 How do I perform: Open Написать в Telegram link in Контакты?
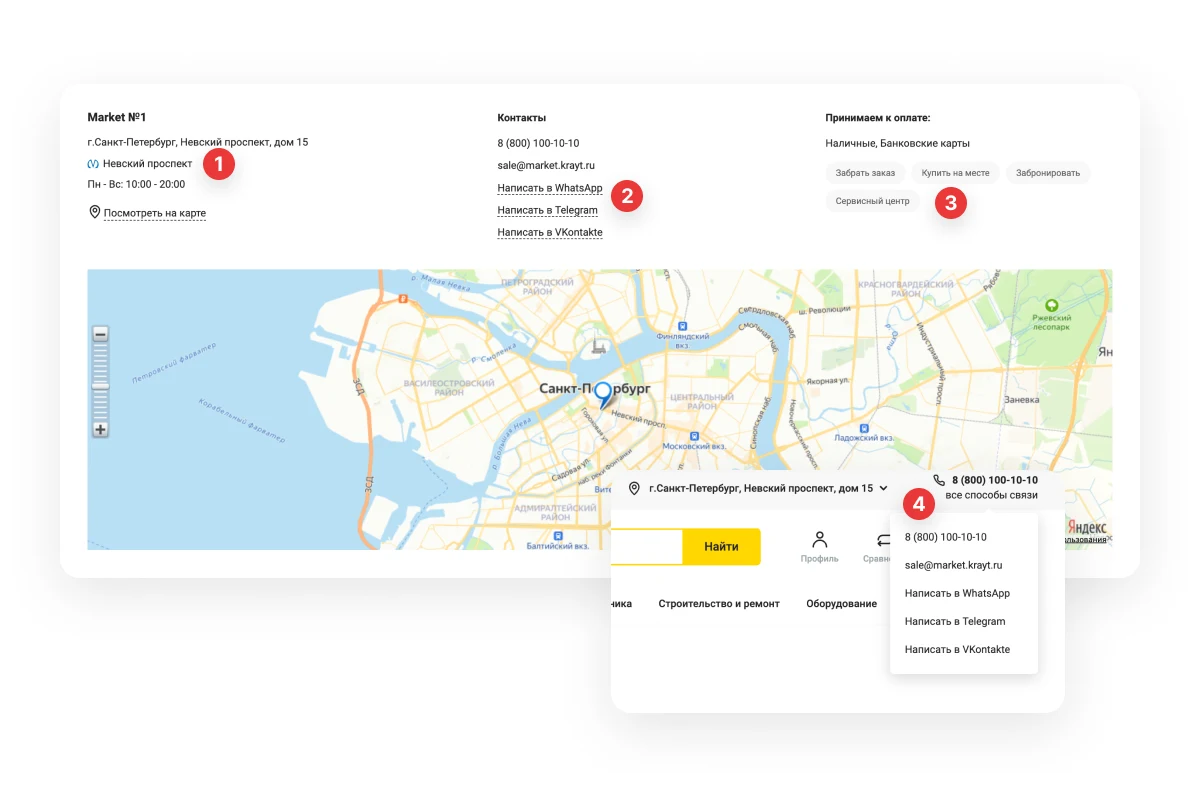tap(547, 210)
